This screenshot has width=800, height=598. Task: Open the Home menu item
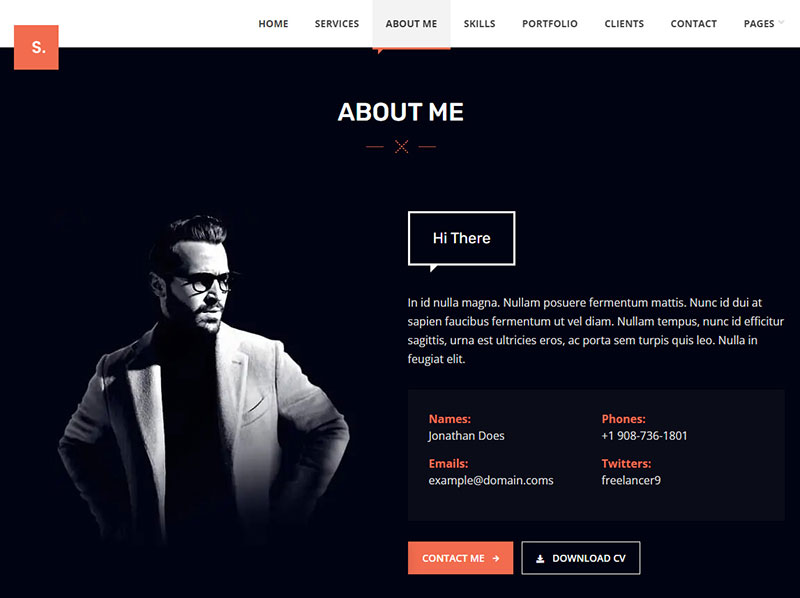[273, 24]
